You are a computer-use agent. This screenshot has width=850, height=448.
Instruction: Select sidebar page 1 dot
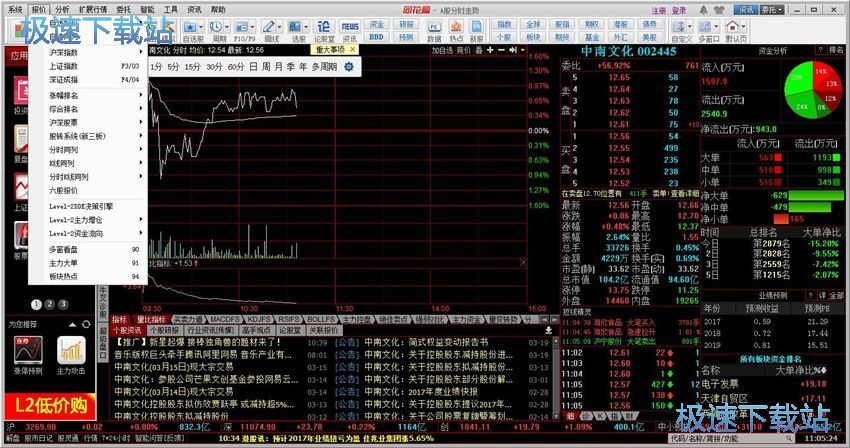tap(36, 304)
